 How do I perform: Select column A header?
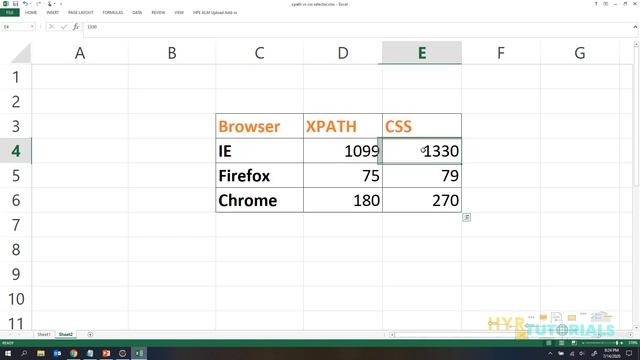80,53
